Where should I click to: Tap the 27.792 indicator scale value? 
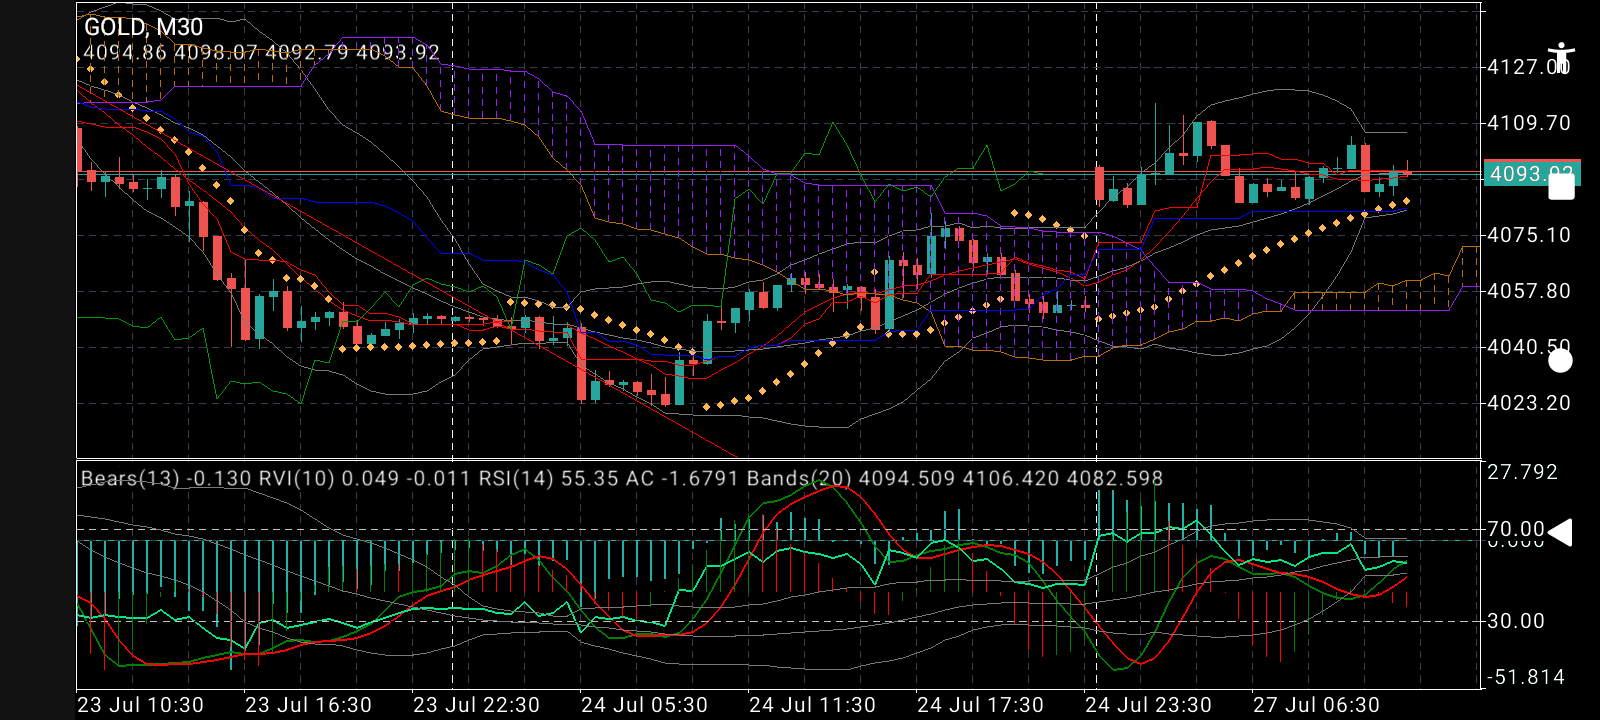[x=1522, y=472]
